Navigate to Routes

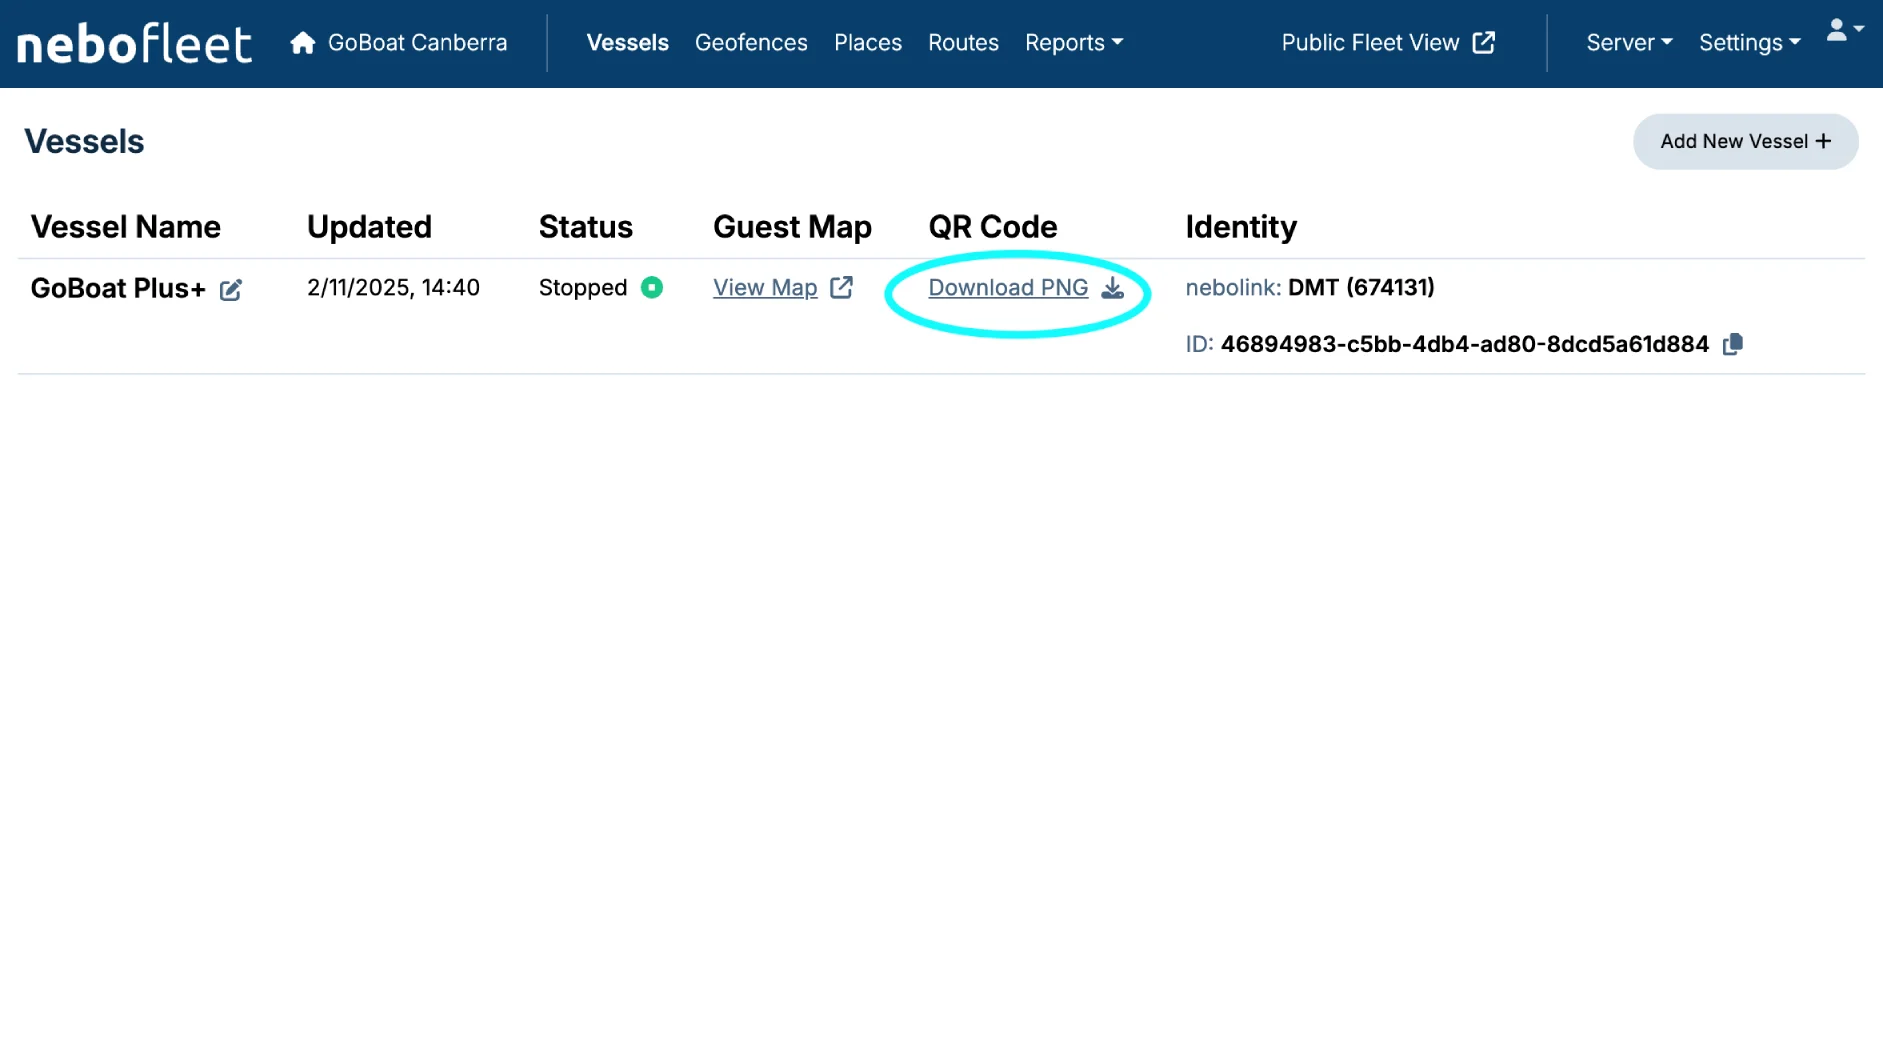pos(962,43)
